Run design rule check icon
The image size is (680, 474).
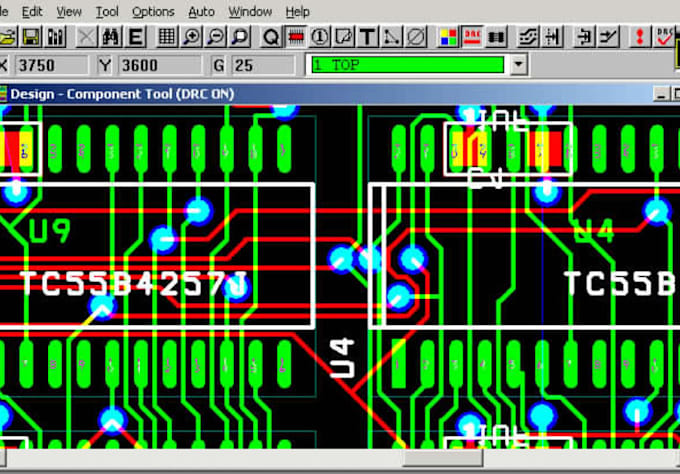pyautogui.click(x=664, y=37)
